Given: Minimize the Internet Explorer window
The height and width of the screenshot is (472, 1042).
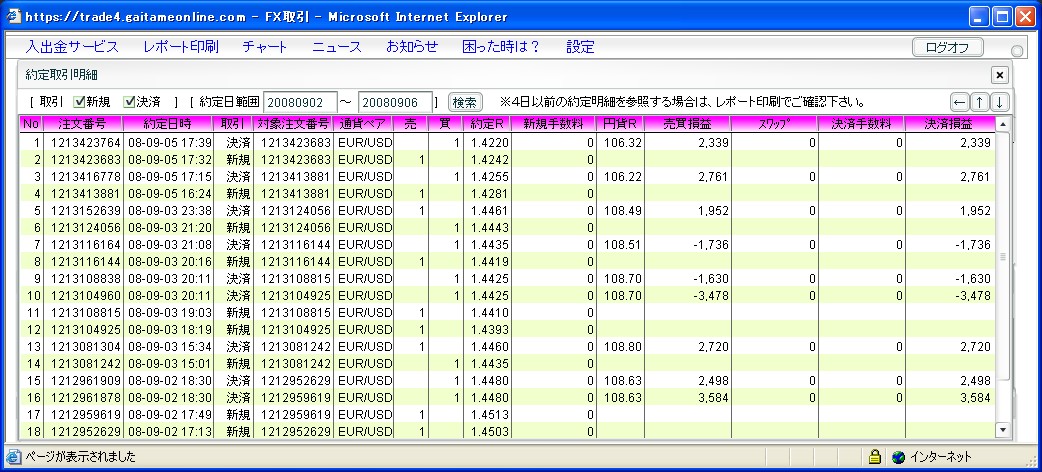Looking at the screenshot, I should point(979,17).
